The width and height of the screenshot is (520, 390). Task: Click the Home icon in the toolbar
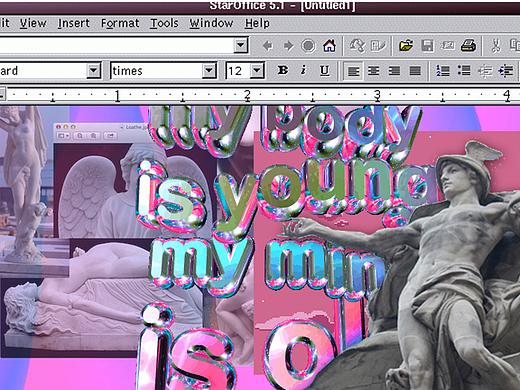(x=329, y=45)
